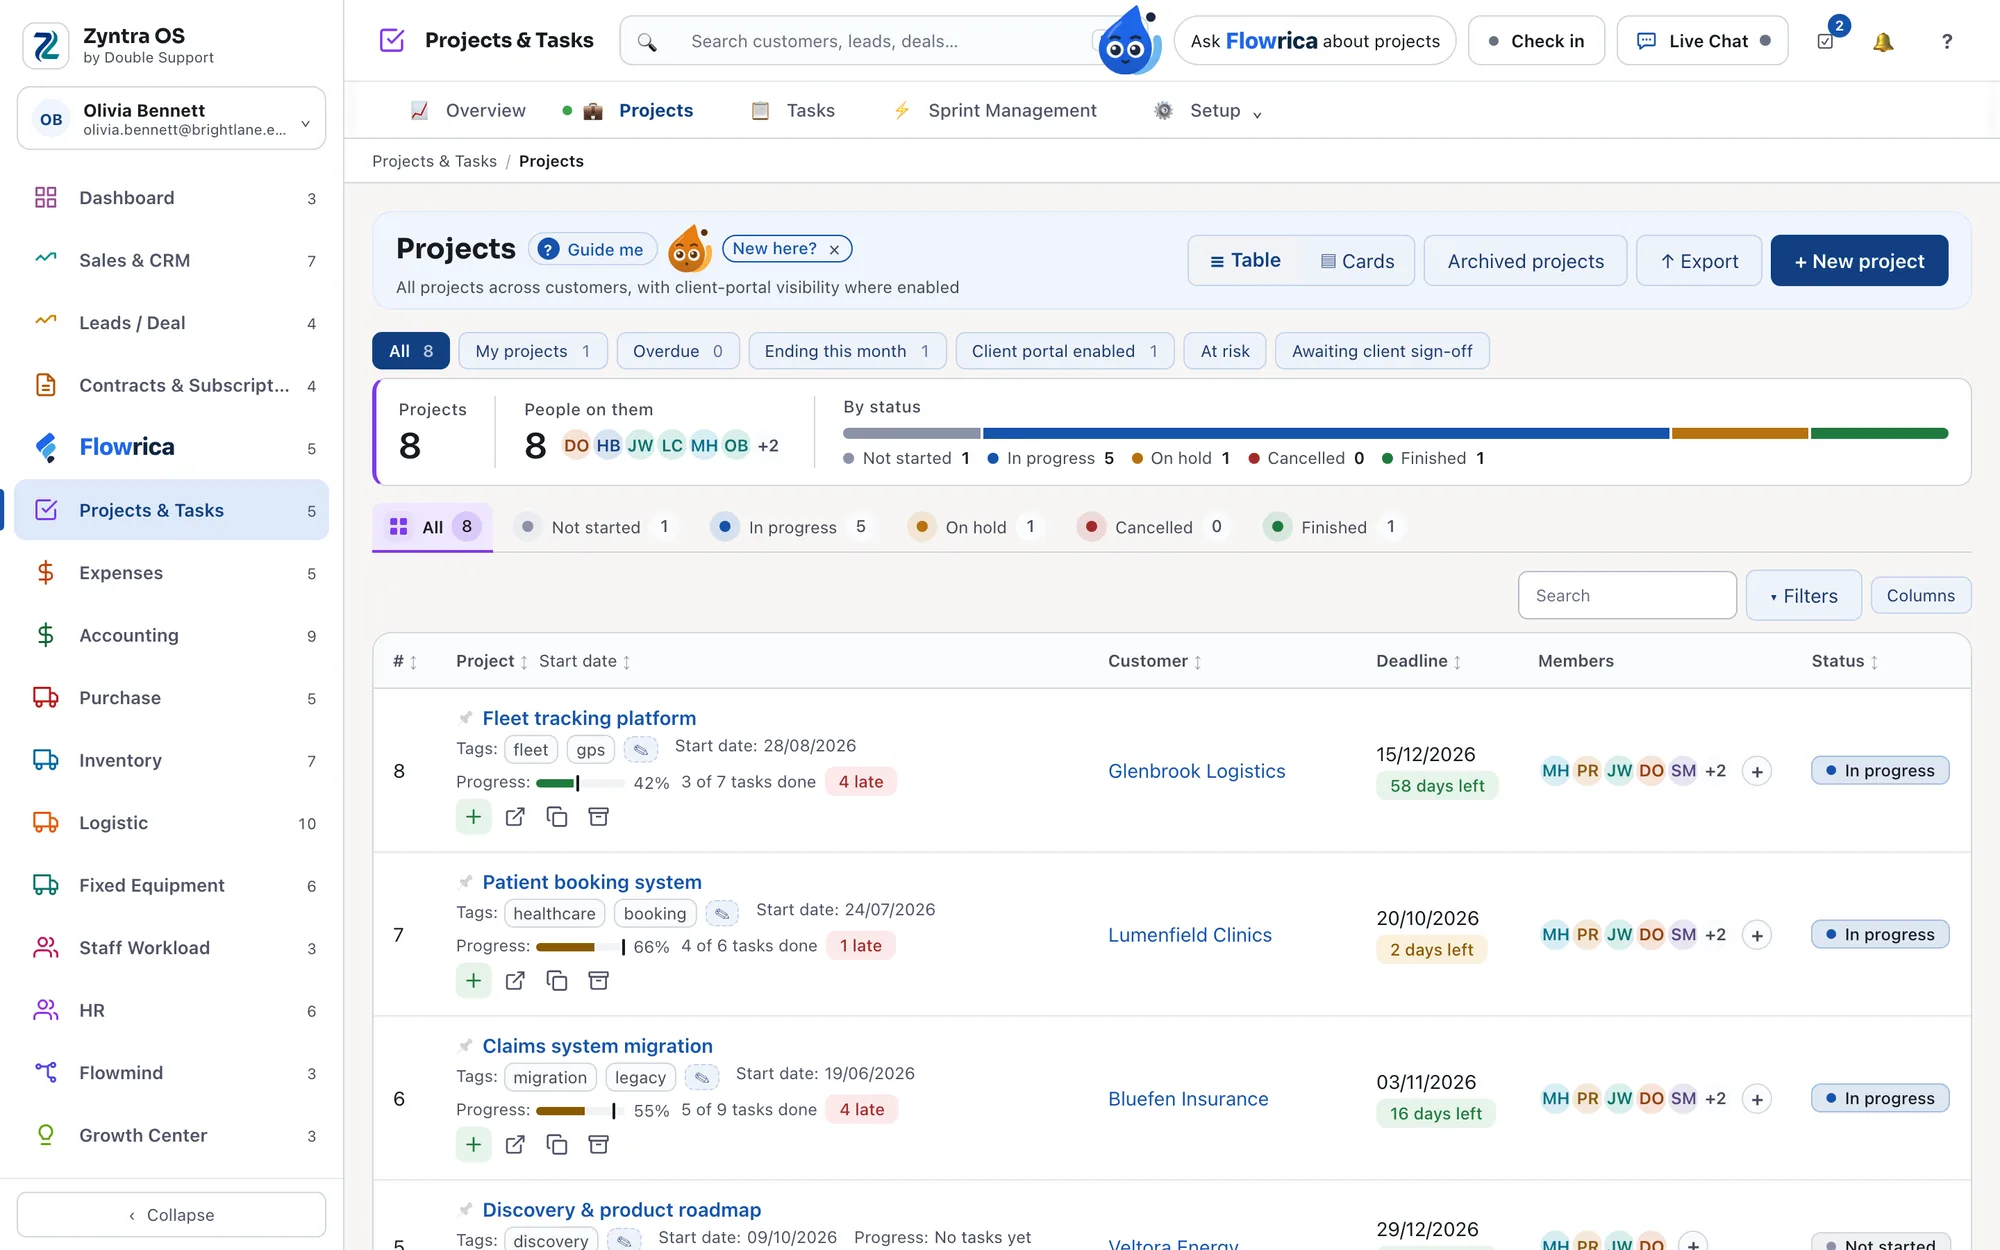Image resolution: width=2000 pixels, height=1250 pixels.
Task: Click the New project button
Action: [1859, 261]
